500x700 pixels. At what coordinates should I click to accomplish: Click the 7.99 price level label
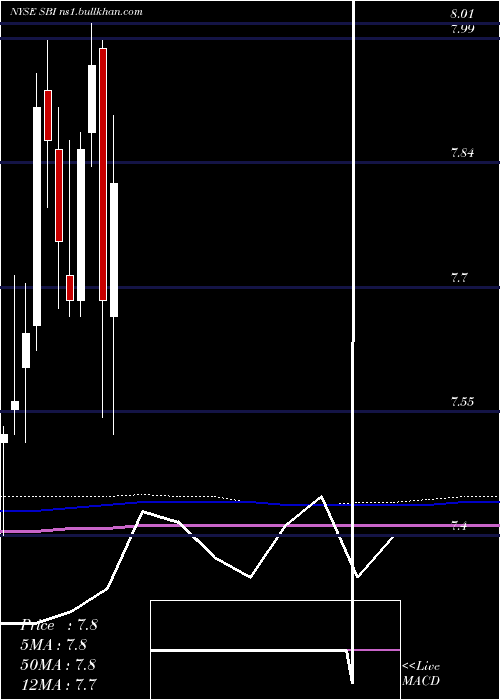[x=462, y=29]
